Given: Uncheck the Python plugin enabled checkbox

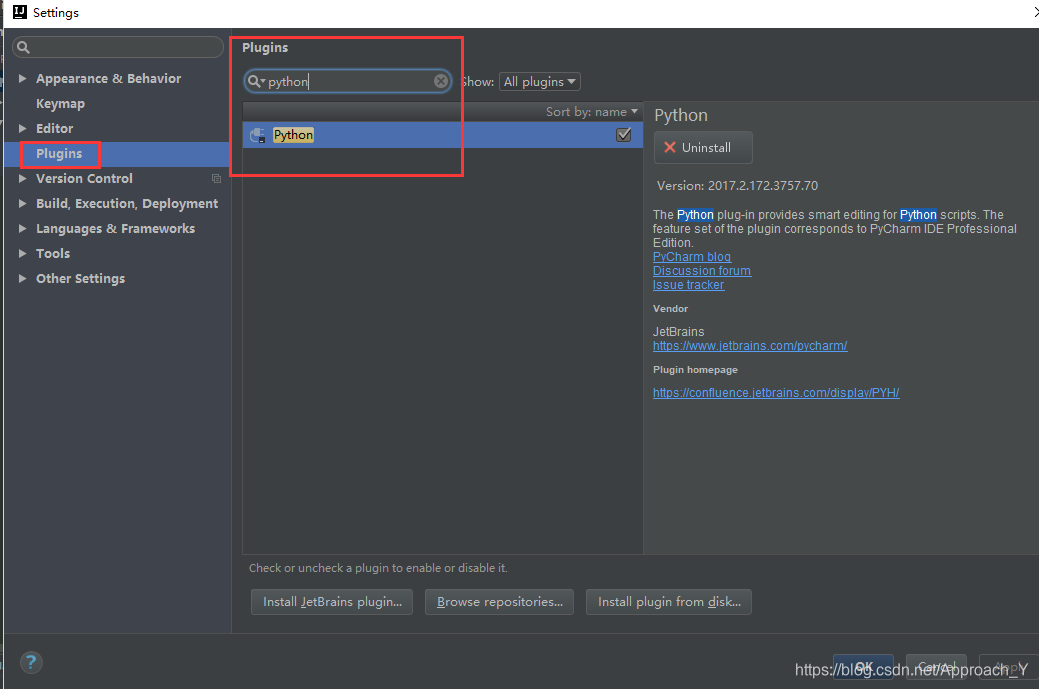Looking at the screenshot, I should [624, 135].
